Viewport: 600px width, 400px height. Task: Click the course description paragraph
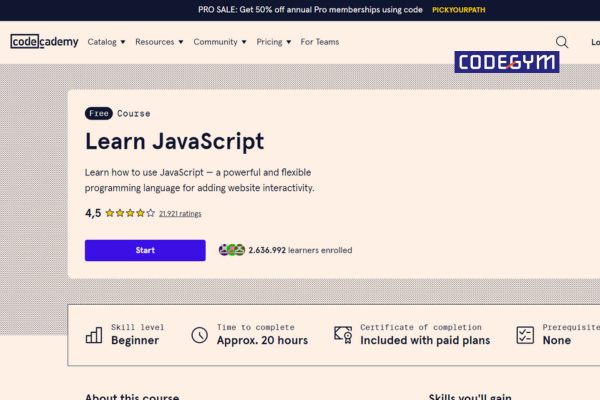pyautogui.click(x=199, y=180)
